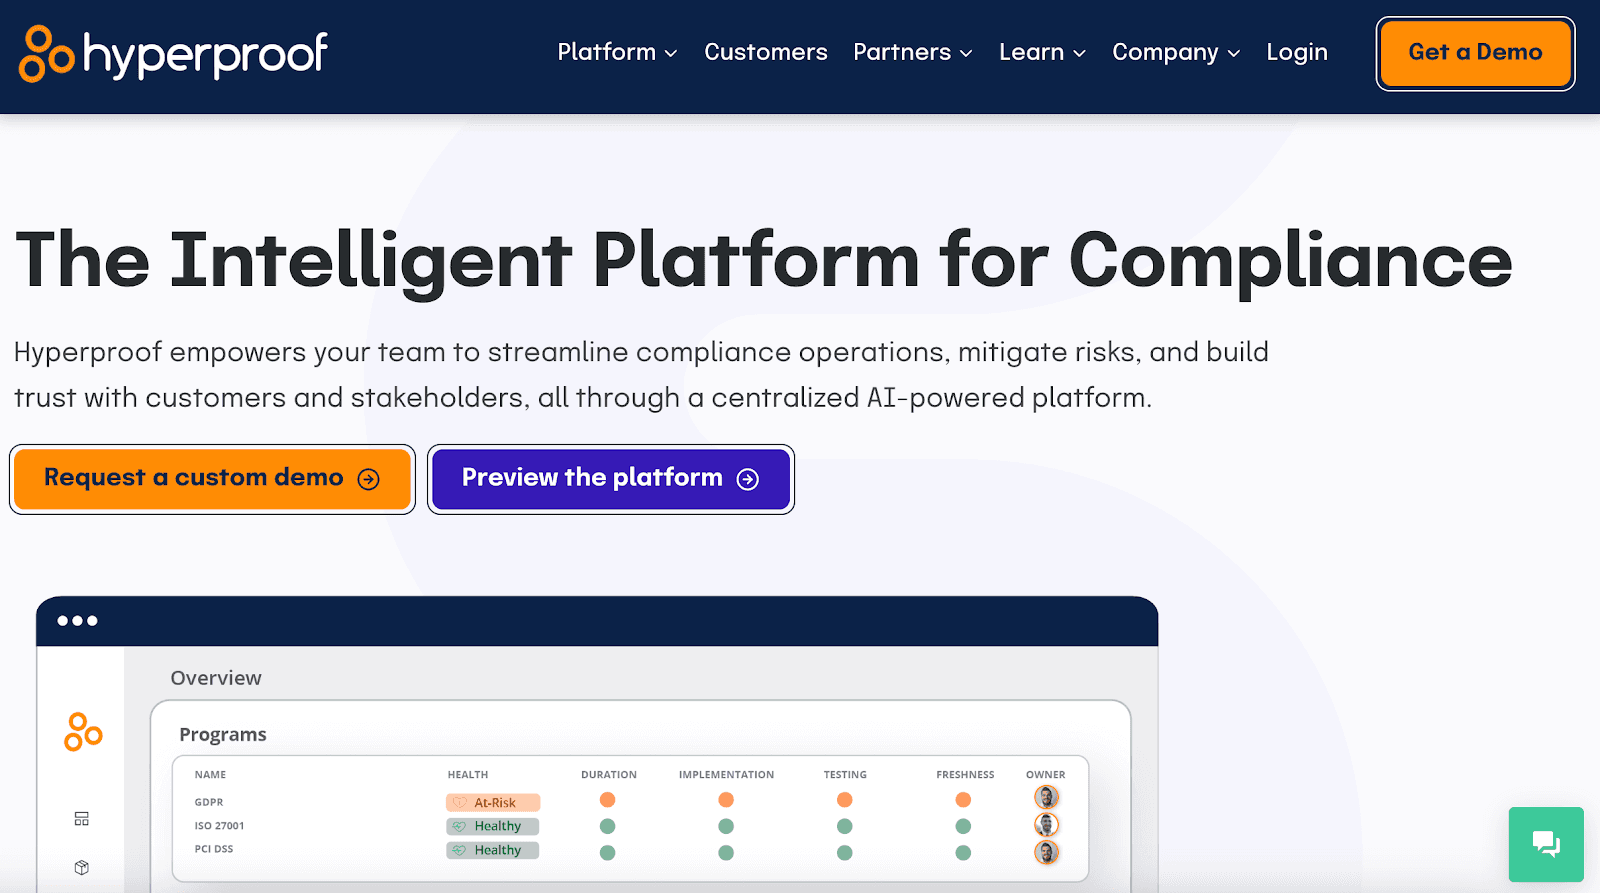Click the "HEALTH" column header

click(468, 775)
